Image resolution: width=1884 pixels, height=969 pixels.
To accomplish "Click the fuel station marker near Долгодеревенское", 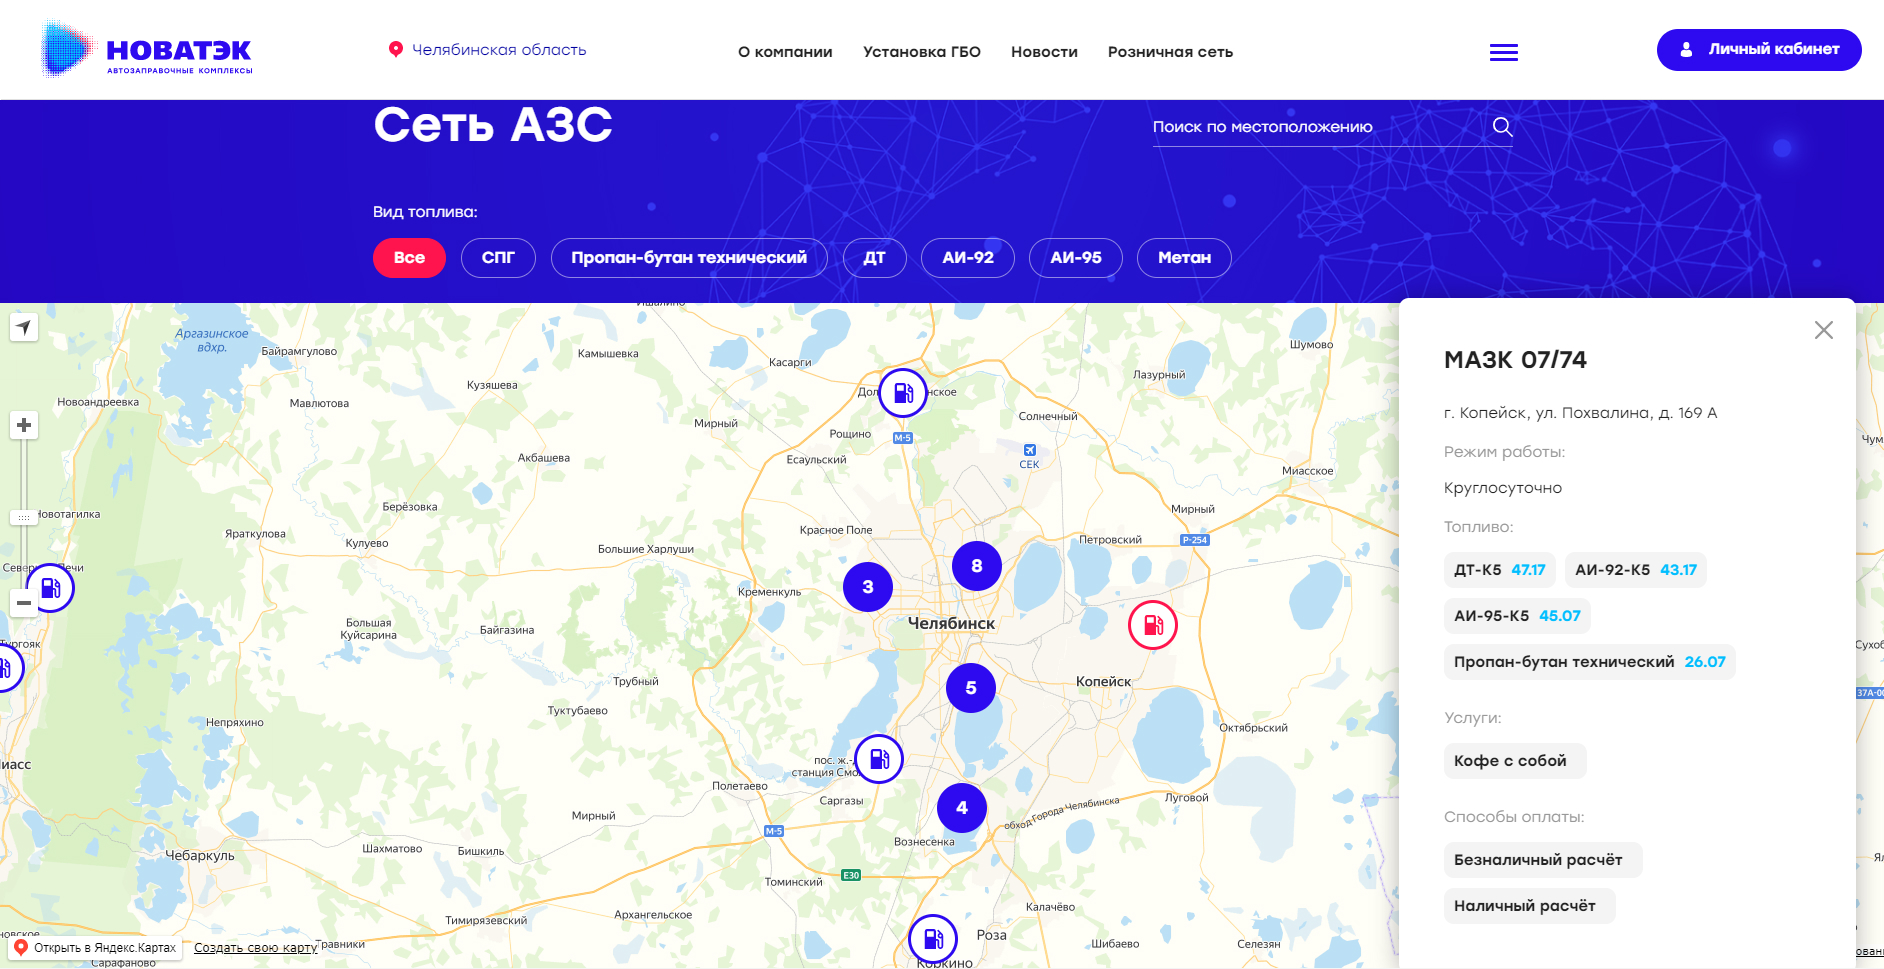I will (x=902, y=393).
